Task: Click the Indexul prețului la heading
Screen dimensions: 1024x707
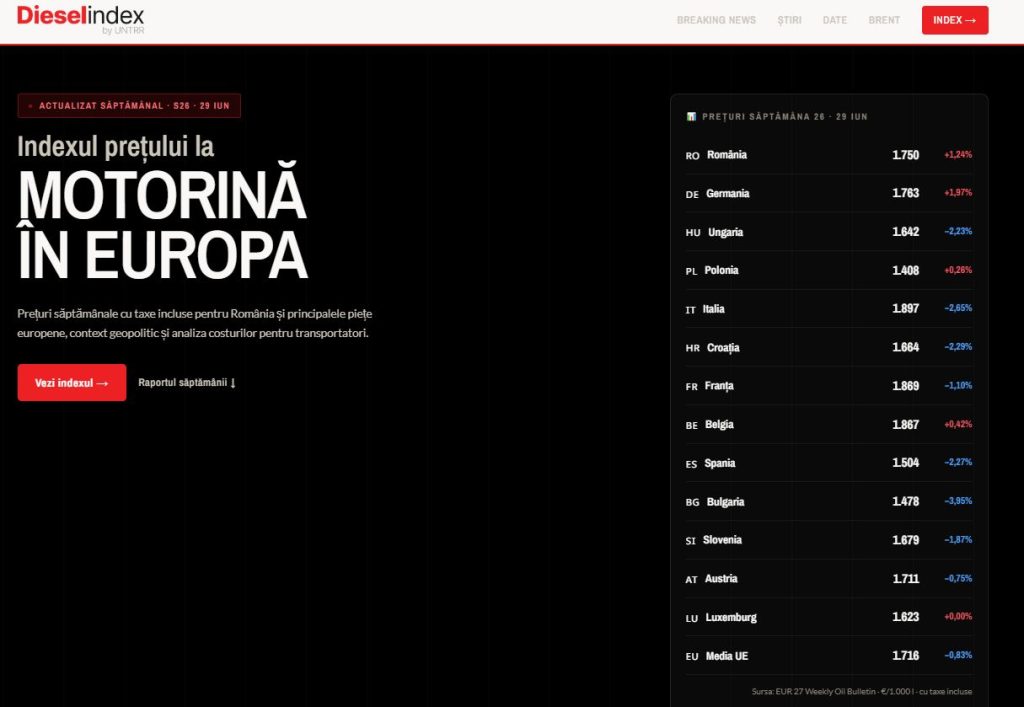Action: click(x=116, y=146)
